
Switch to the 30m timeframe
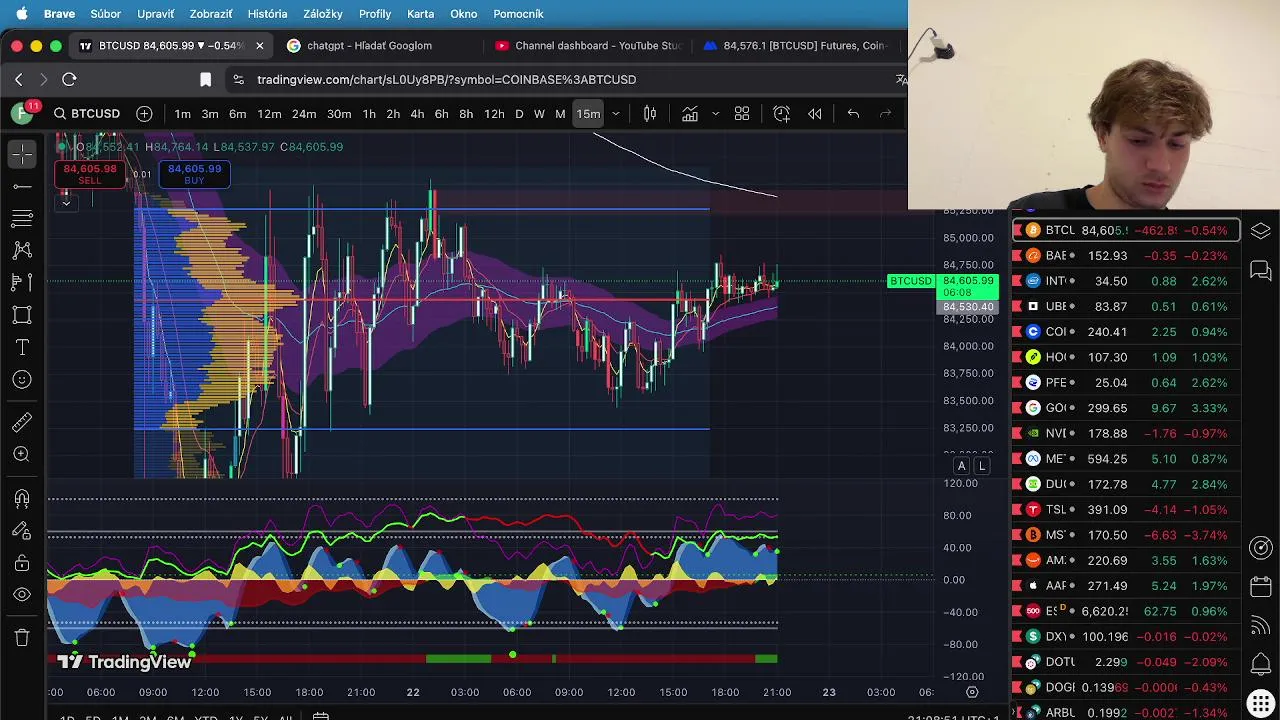click(x=339, y=114)
